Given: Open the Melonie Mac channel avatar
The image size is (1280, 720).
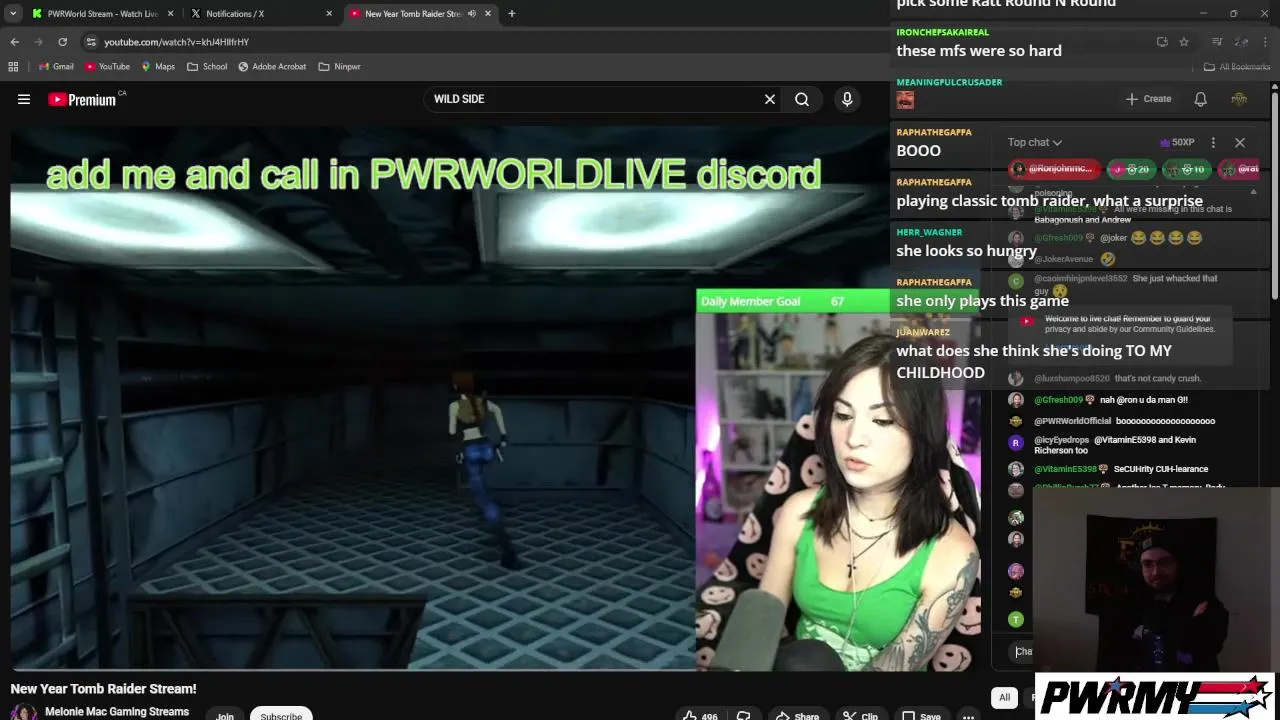Looking at the screenshot, I should coord(24,713).
